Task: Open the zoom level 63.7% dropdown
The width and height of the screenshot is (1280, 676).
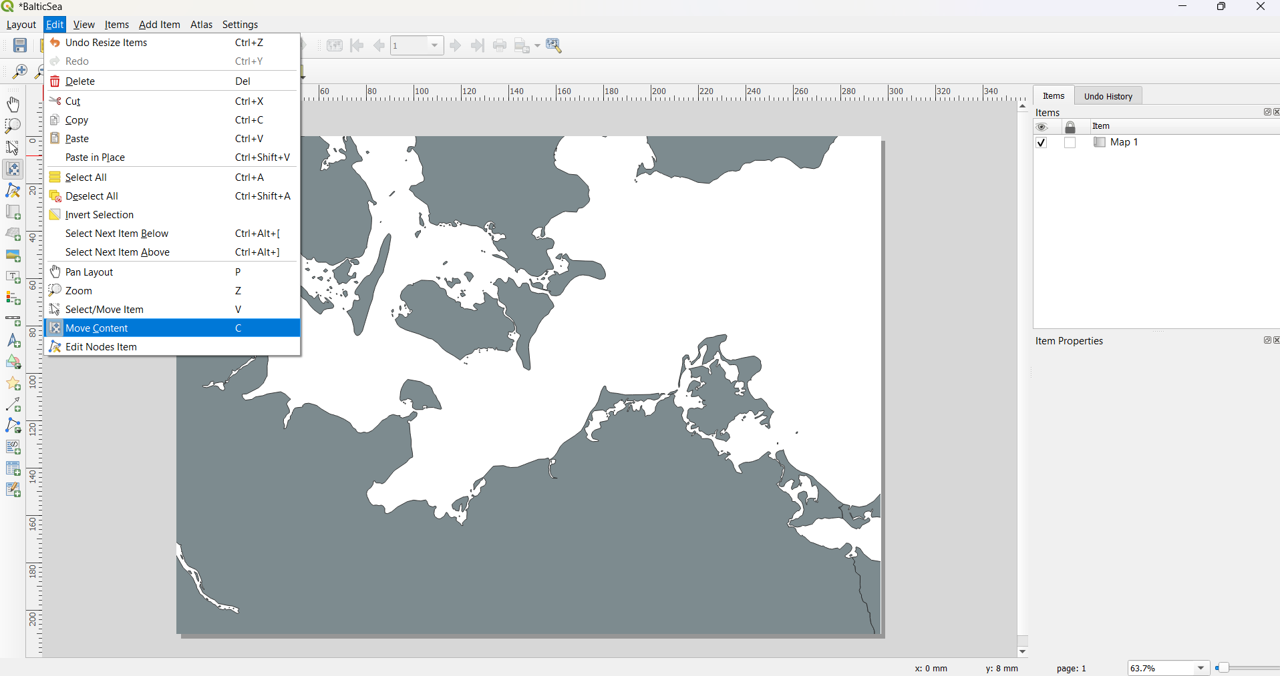Action: click(1200, 668)
